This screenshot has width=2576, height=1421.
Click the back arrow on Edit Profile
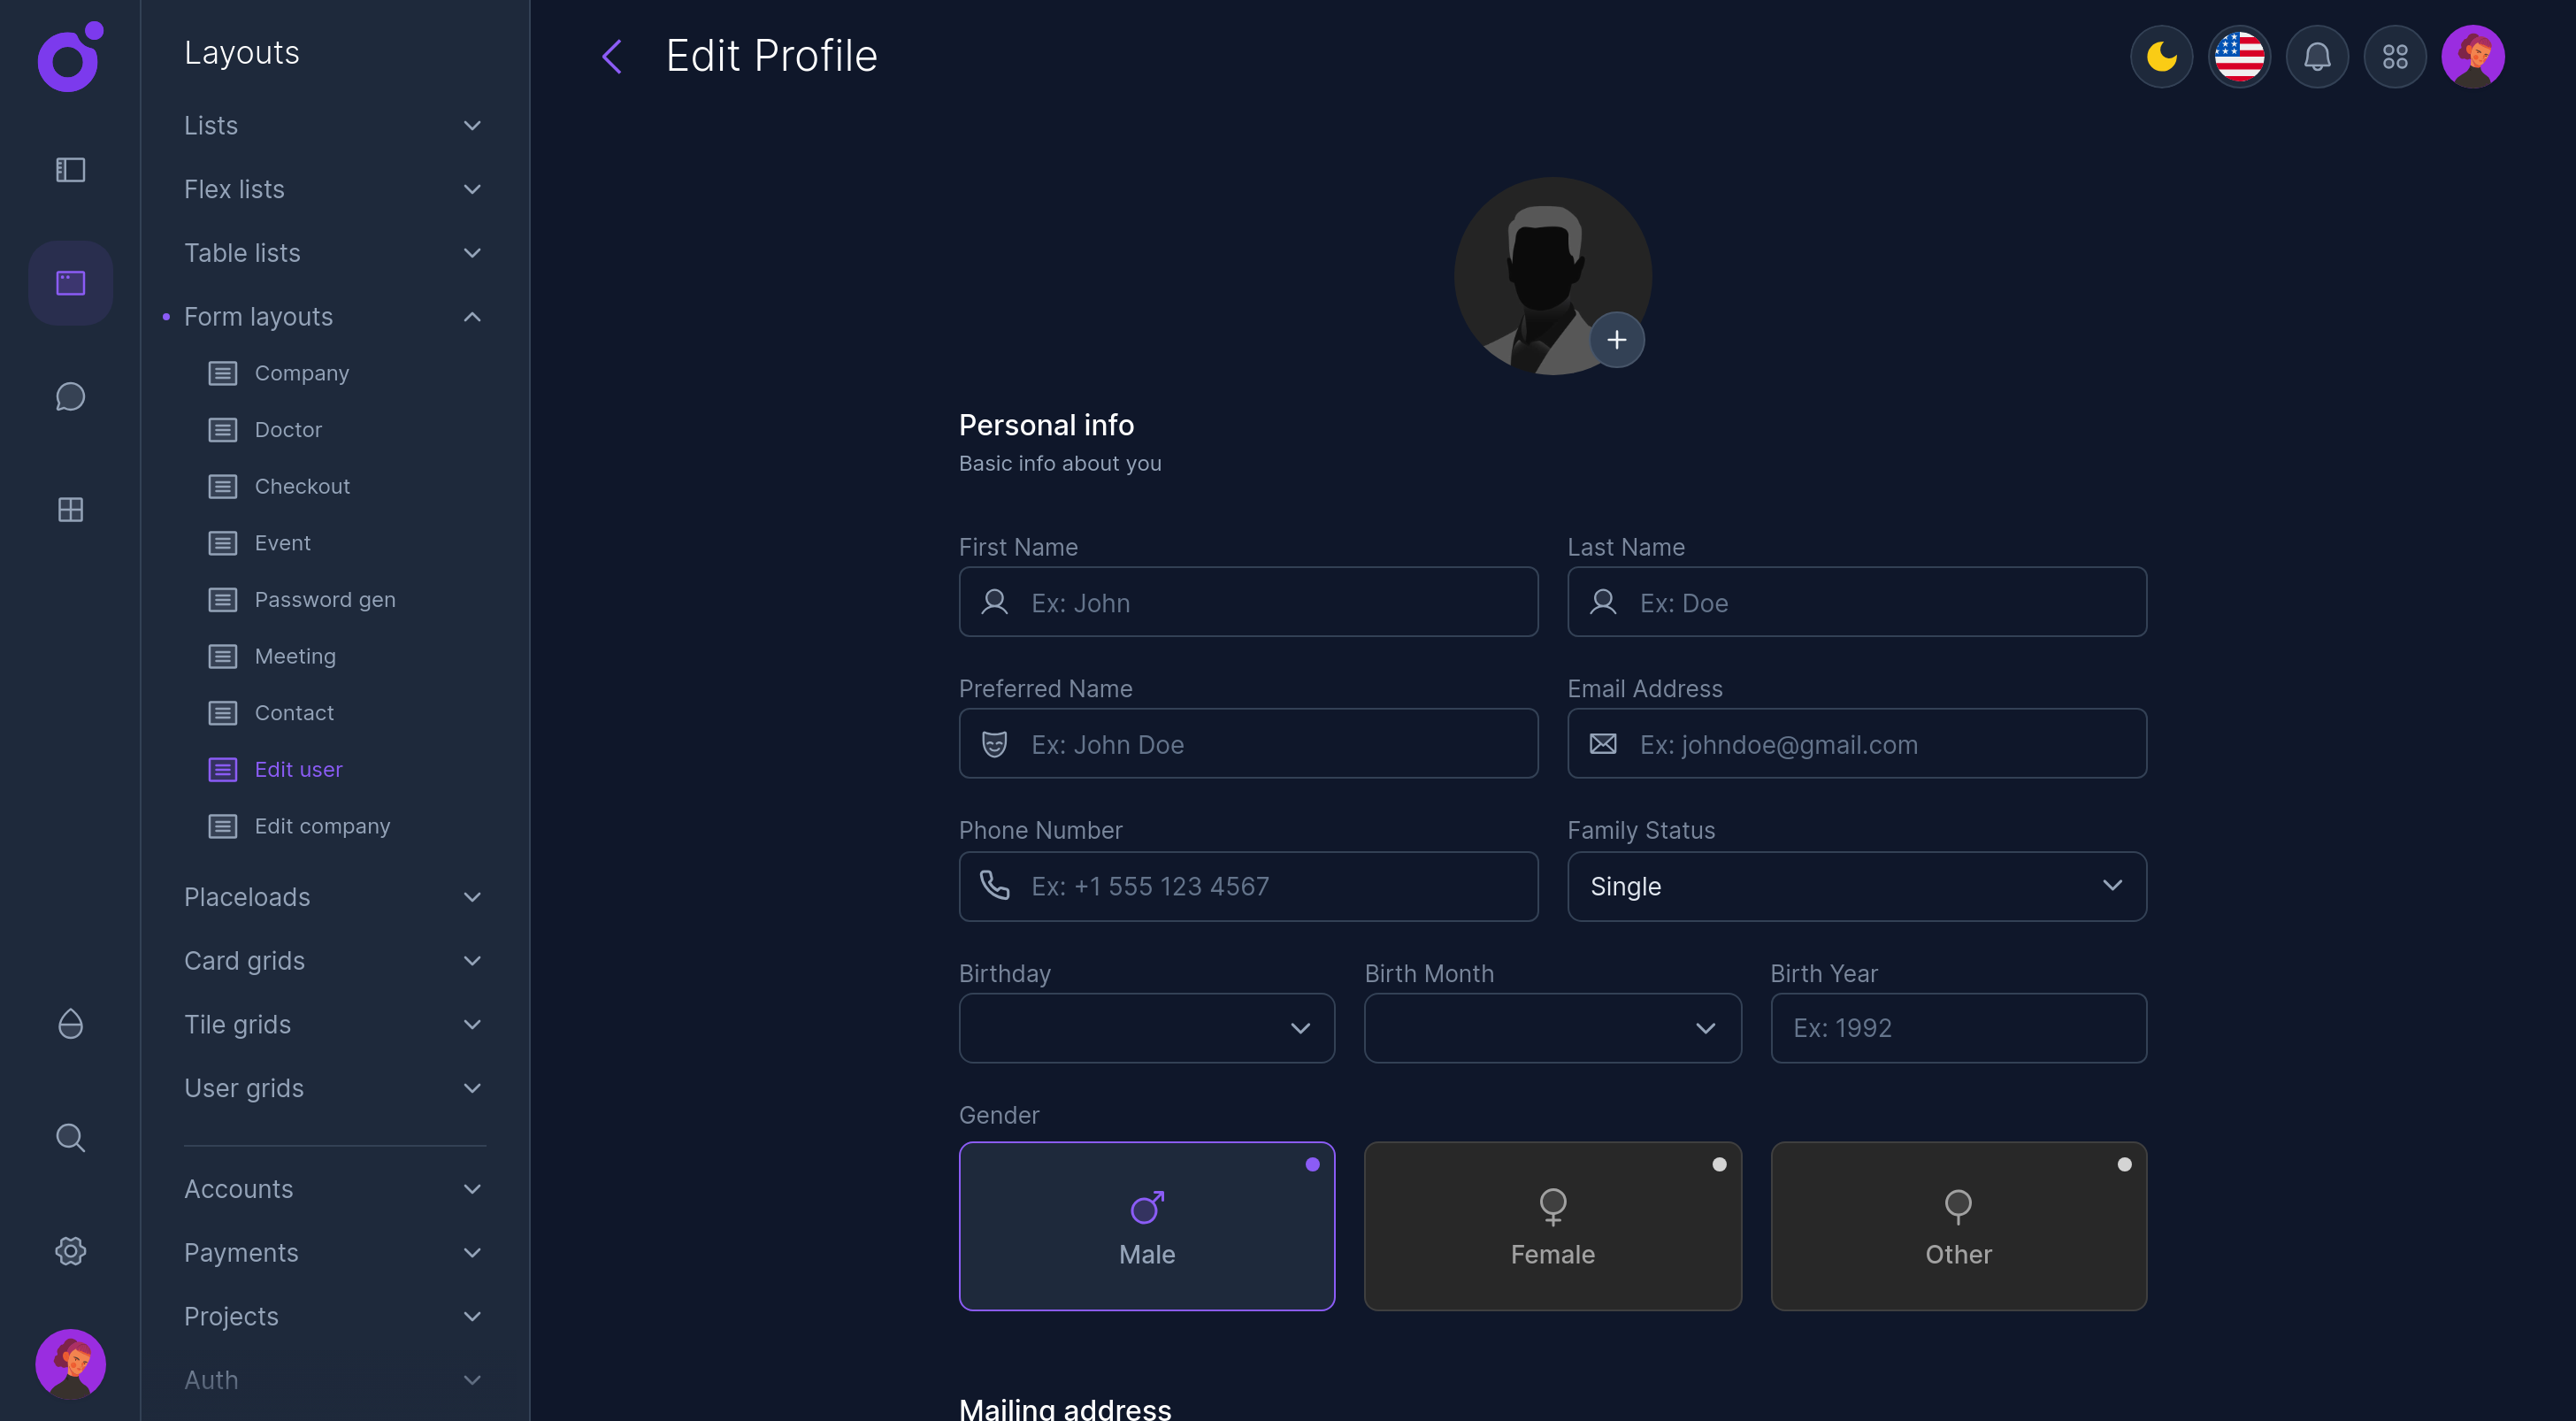(612, 56)
